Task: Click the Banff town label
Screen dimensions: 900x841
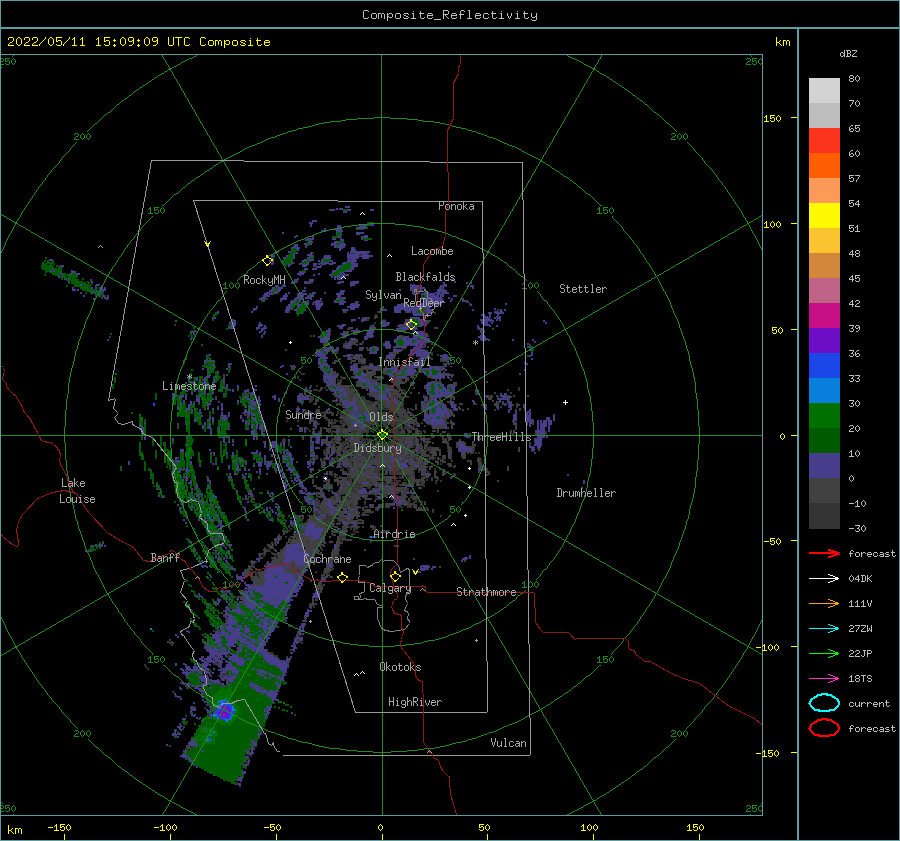Action: coord(165,557)
